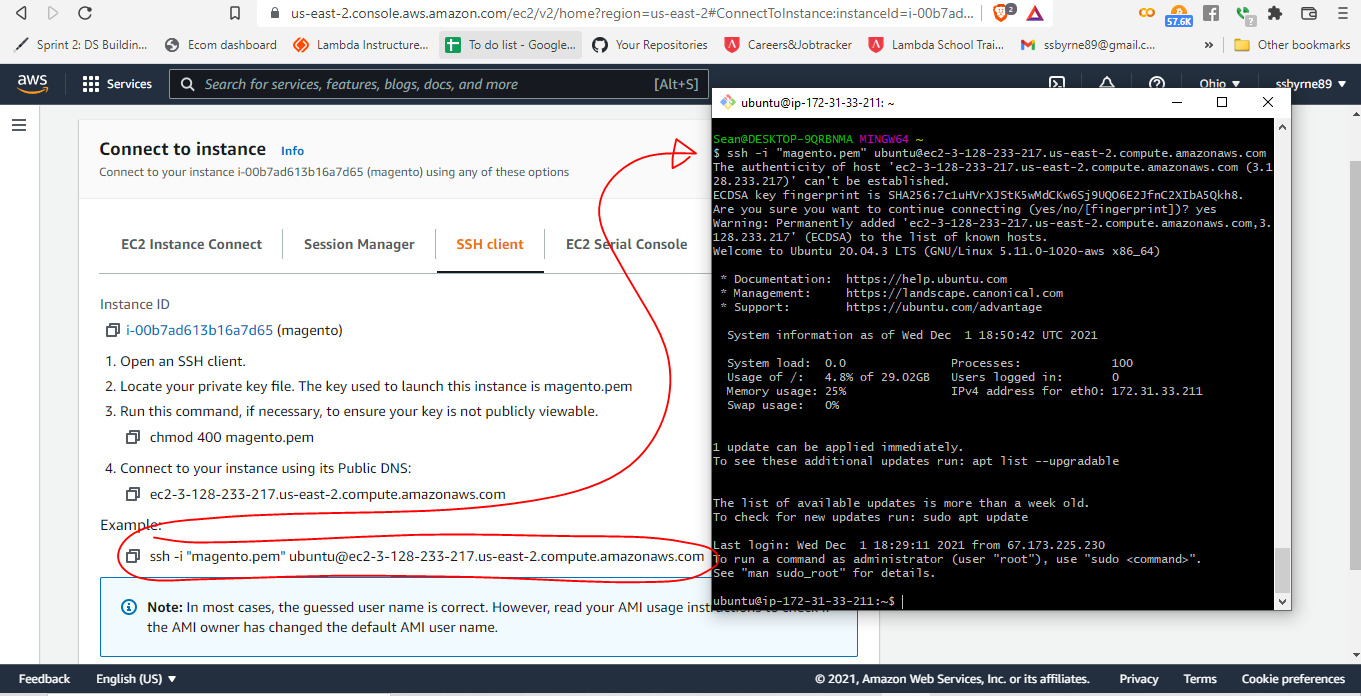Open the Info link beside heading
Viewport: 1361px width, 696px height.
coord(292,151)
